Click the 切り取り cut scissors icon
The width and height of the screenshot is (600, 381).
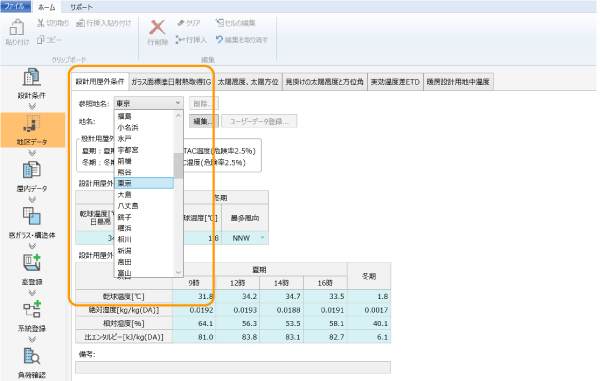[40, 23]
